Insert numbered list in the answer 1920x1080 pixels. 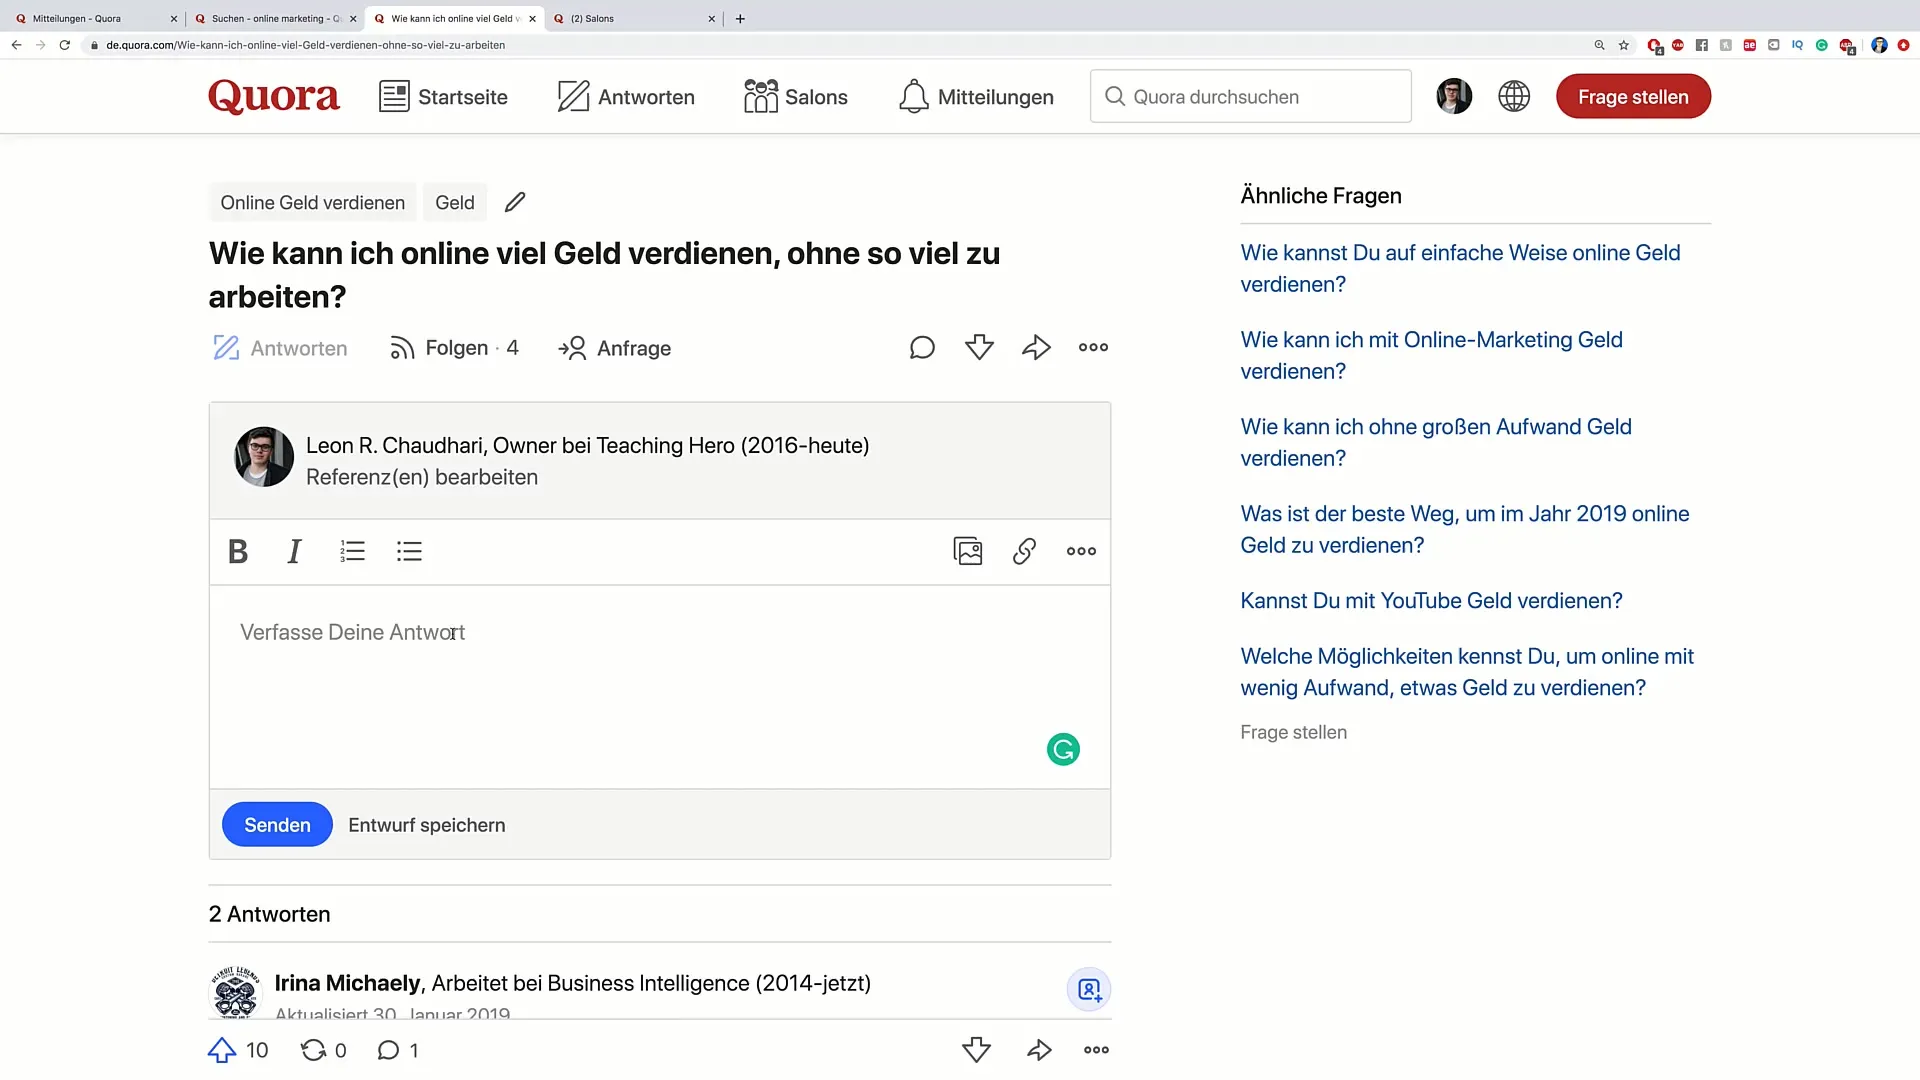tap(352, 551)
